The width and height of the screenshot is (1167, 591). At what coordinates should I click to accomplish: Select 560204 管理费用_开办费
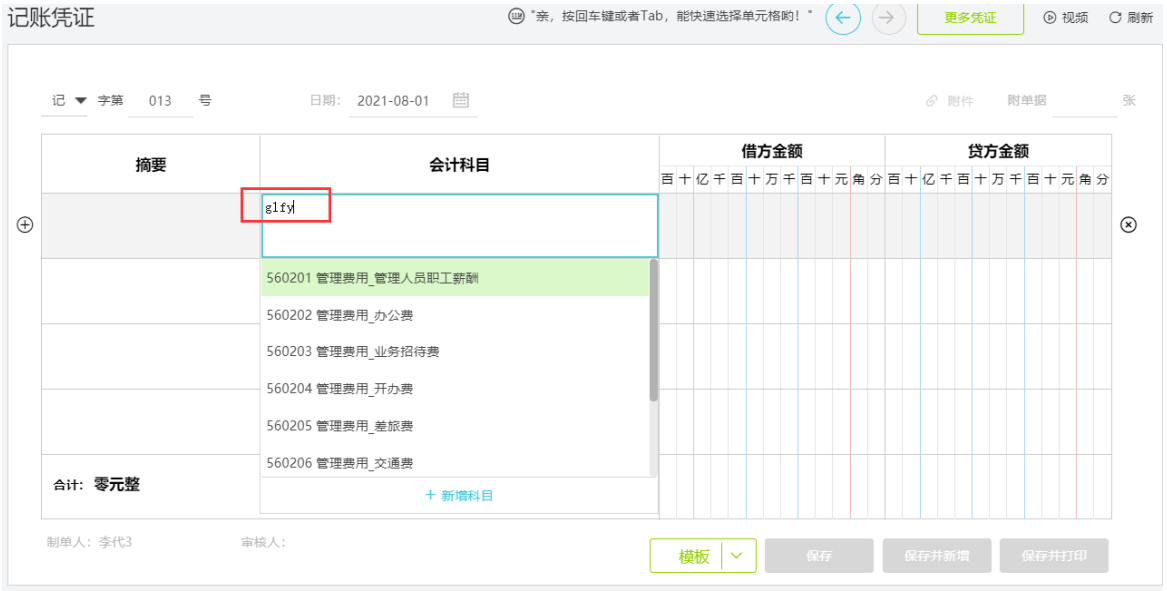click(455, 389)
